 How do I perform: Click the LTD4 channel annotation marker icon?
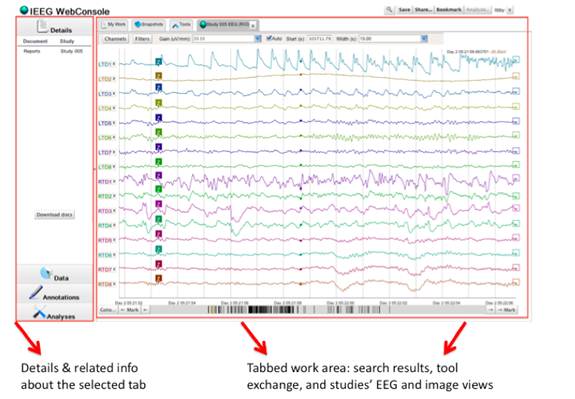pos(158,103)
